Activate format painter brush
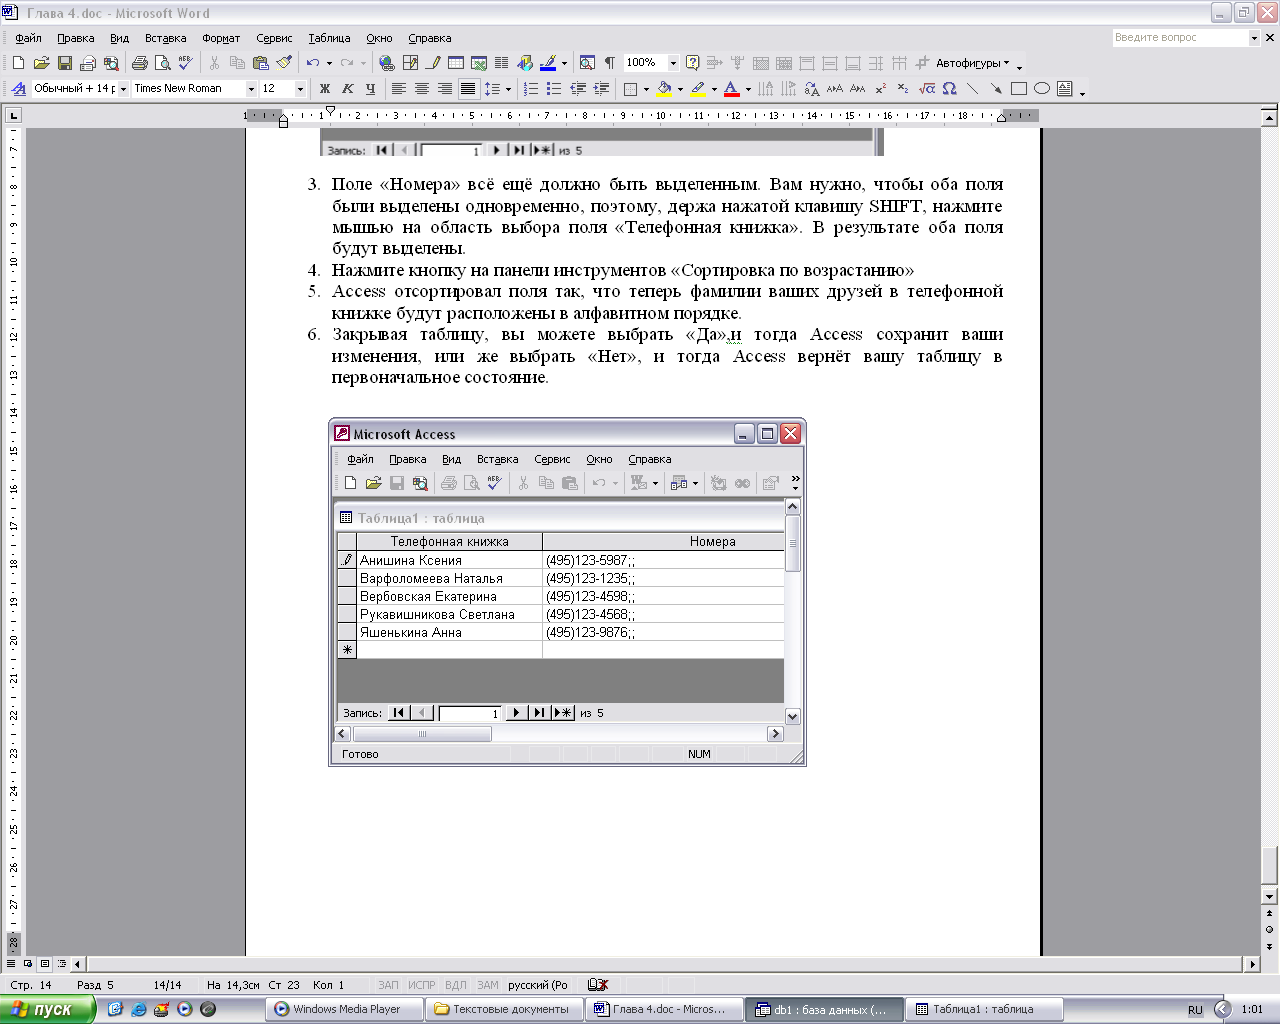 [x=284, y=63]
